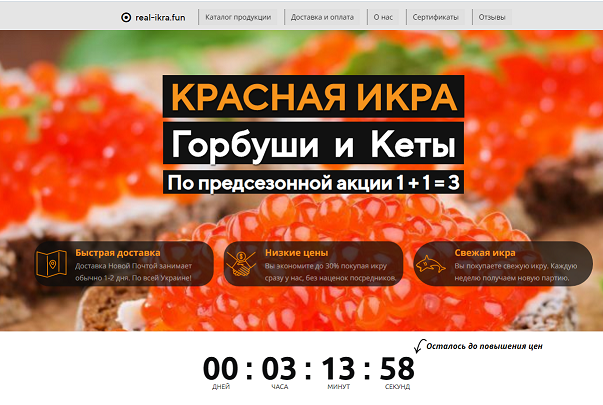Click the Горбуши и Кеты heading
This screenshot has height=405, width=603.
coord(313,143)
